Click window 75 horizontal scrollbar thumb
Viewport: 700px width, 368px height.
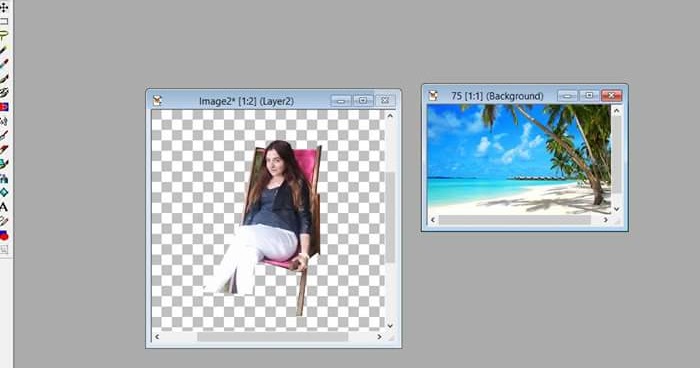tap(514, 220)
